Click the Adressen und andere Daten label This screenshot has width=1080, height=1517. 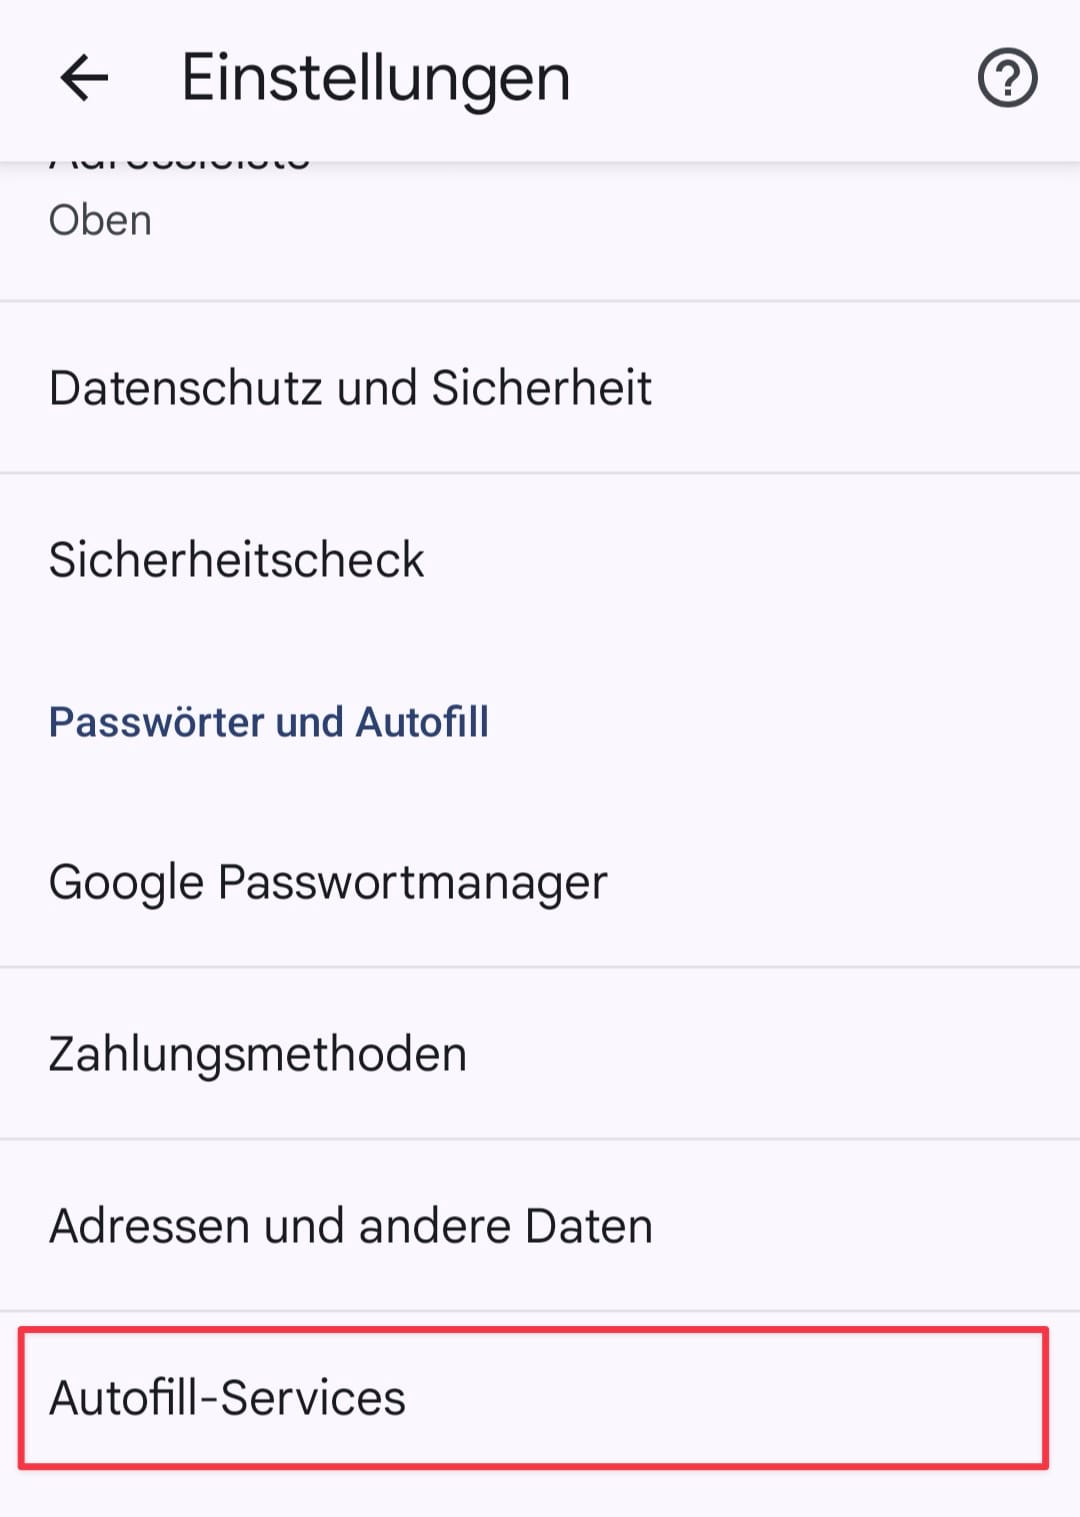coord(350,1226)
